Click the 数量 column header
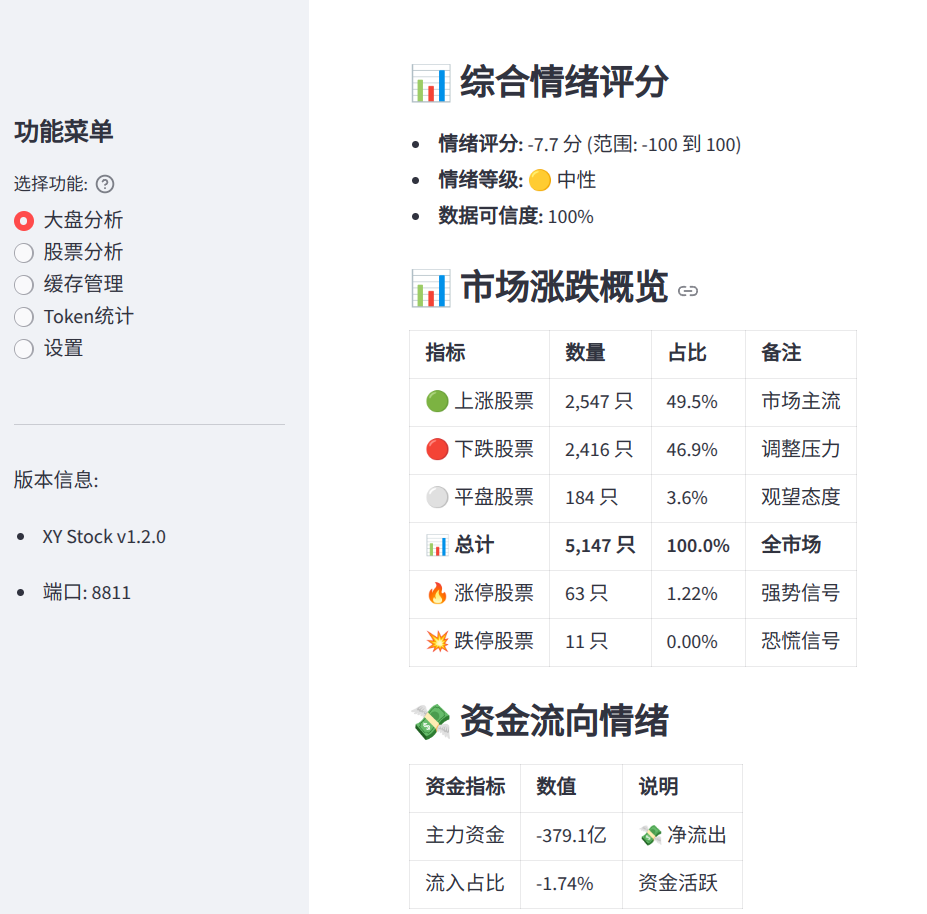 pos(585,353)
